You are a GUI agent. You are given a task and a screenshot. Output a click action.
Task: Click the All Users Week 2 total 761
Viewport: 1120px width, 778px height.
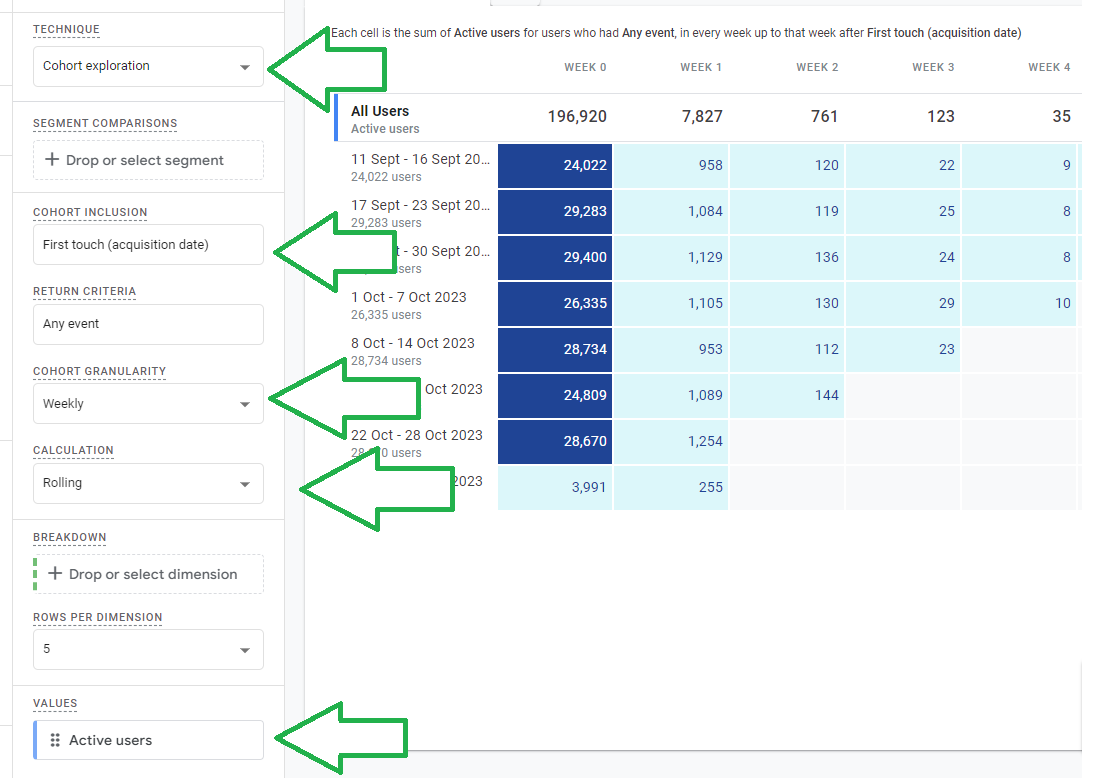[824, 116]
